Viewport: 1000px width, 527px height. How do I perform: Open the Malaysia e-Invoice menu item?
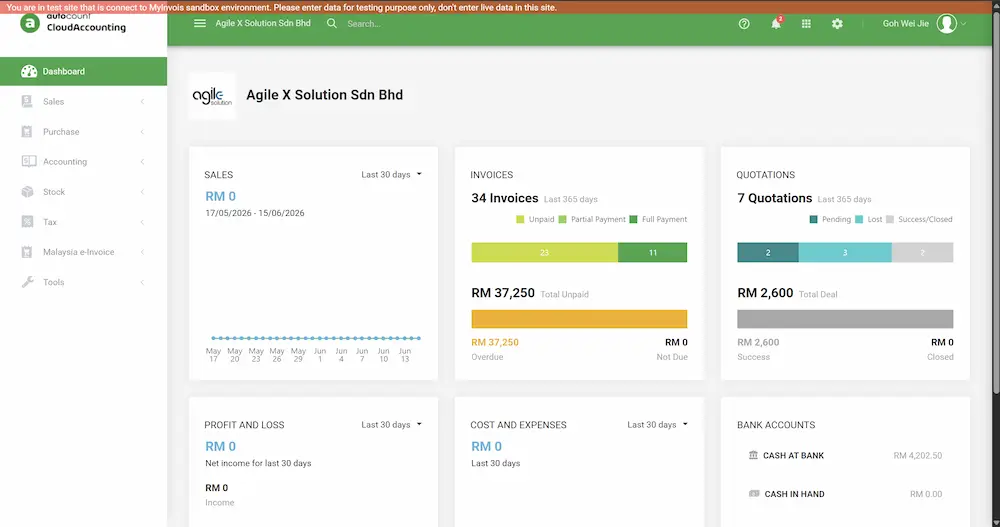tap(84, 252)
